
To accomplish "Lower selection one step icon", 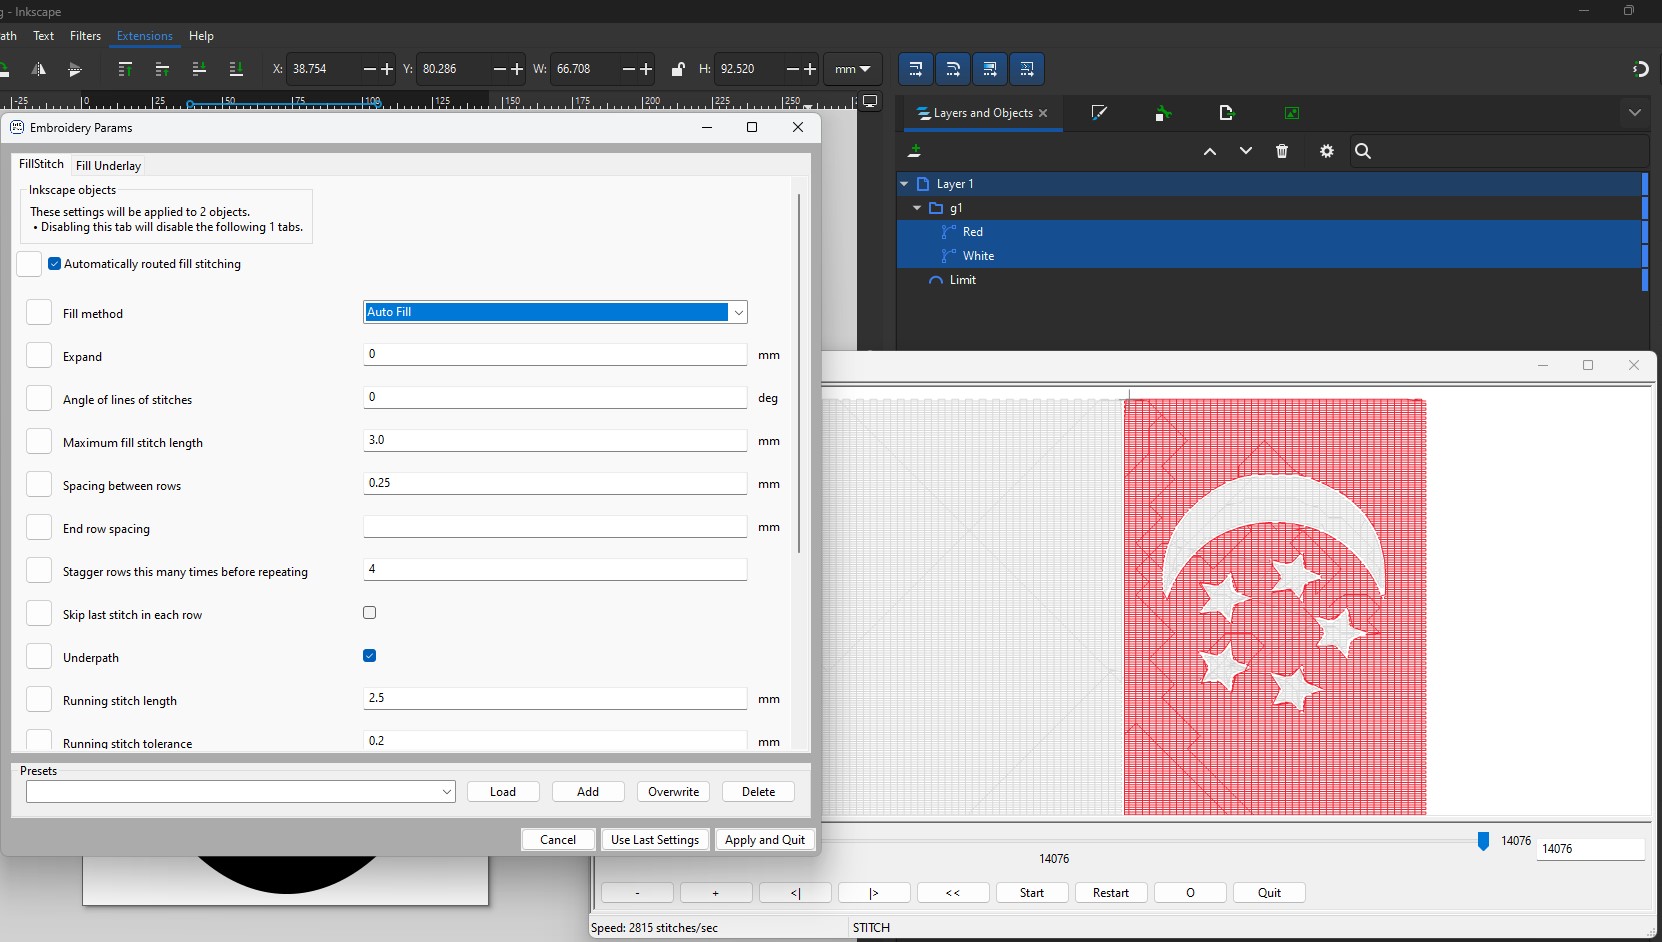I will (x=199, y=69).
